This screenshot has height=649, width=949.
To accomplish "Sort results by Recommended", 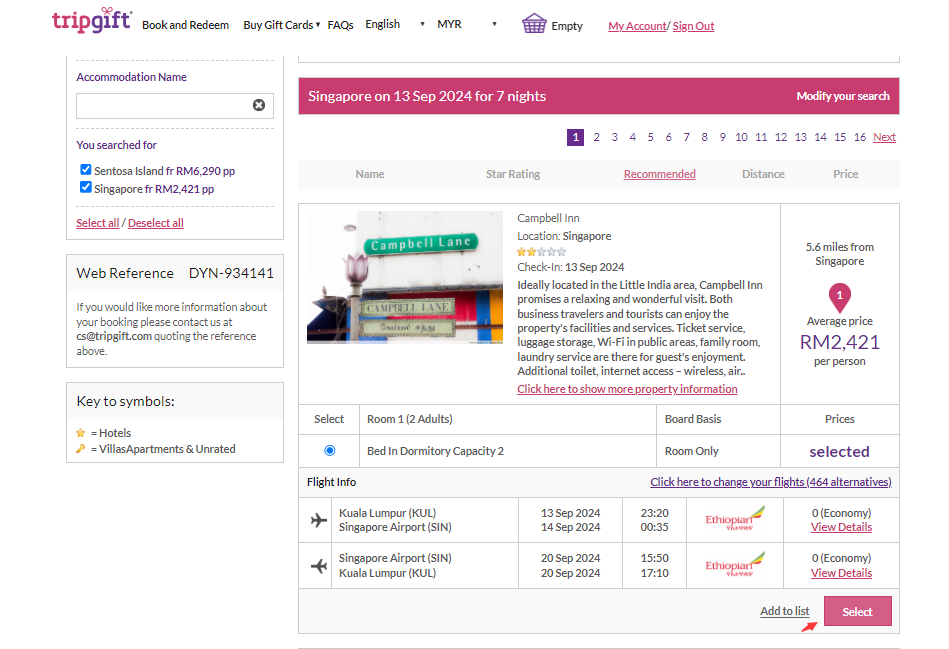I will click(x=659, y=174).
